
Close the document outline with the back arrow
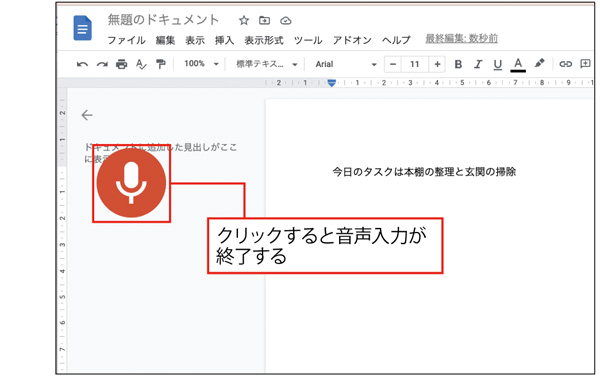point(87,115)
